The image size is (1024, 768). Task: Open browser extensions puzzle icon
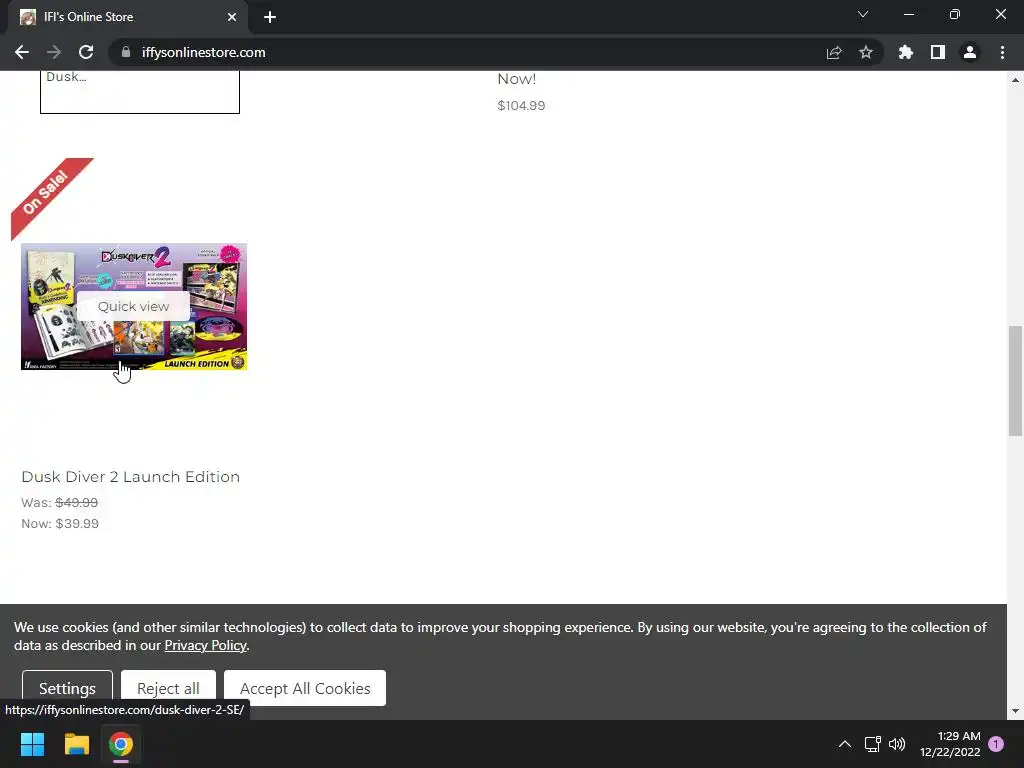click(x=906, y=52)
